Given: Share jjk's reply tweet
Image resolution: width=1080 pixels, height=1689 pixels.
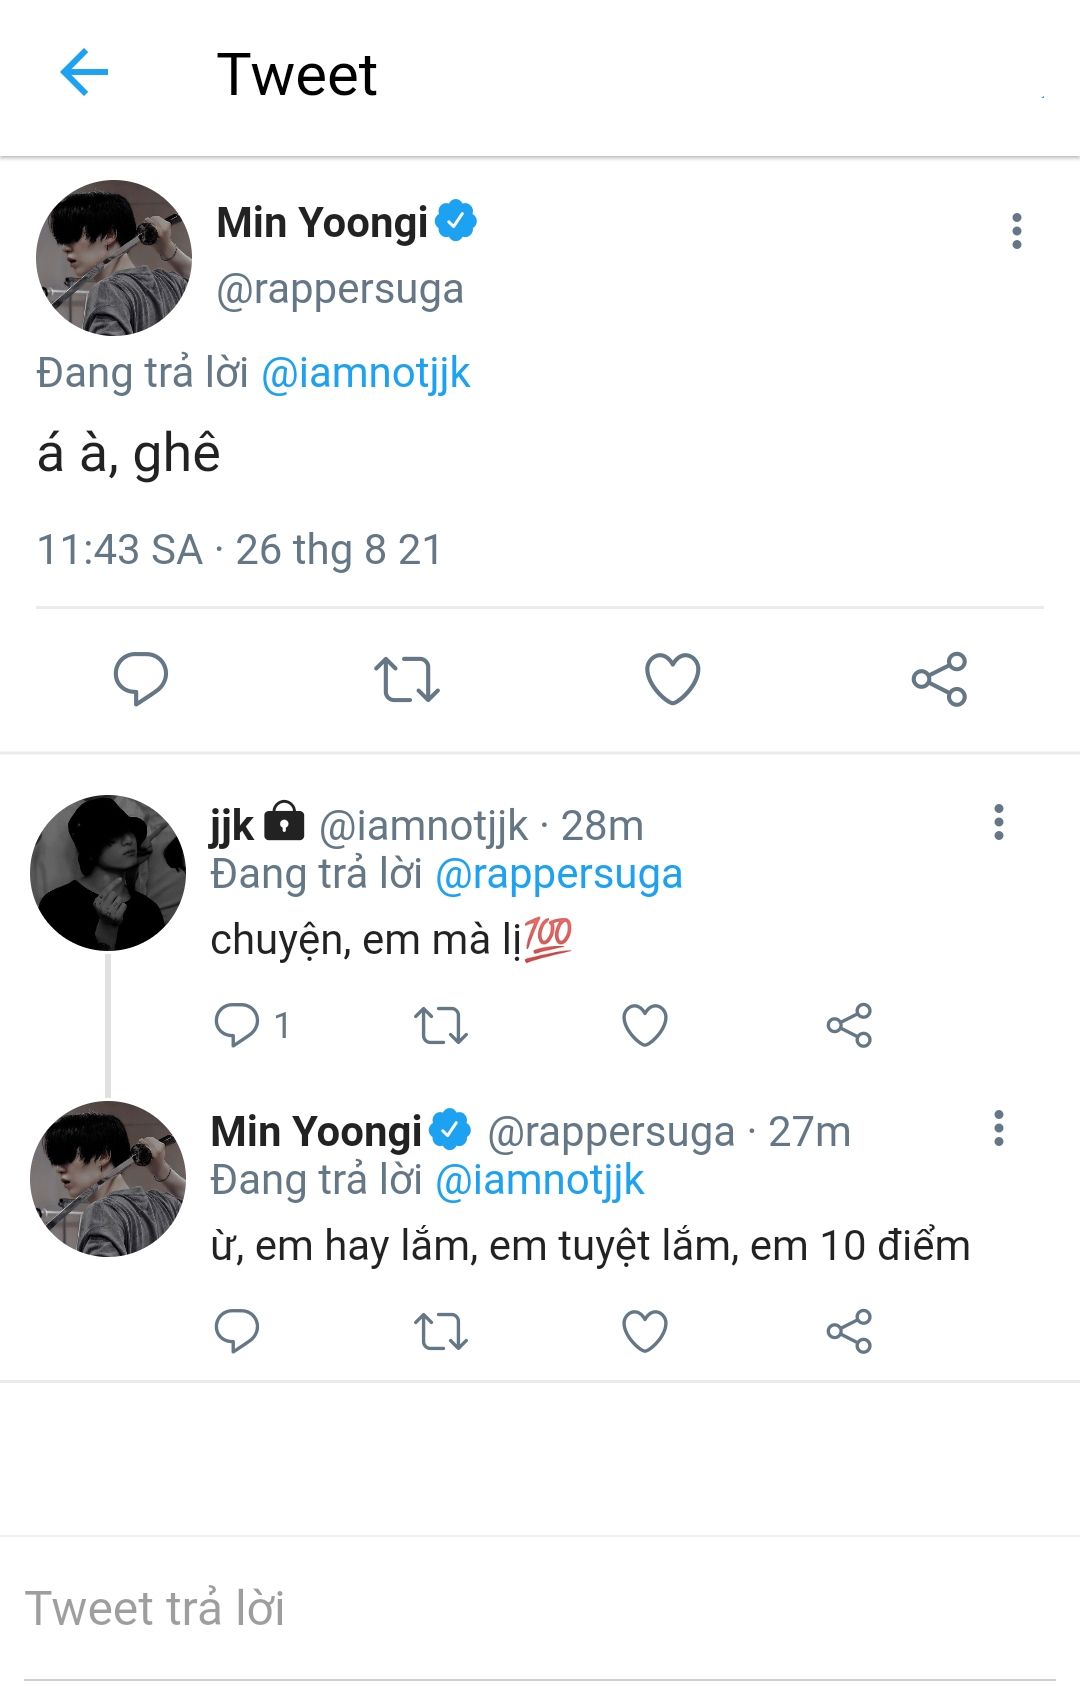Looking at the screenshot, I should pyautogui.click(x=849, y=1025).
